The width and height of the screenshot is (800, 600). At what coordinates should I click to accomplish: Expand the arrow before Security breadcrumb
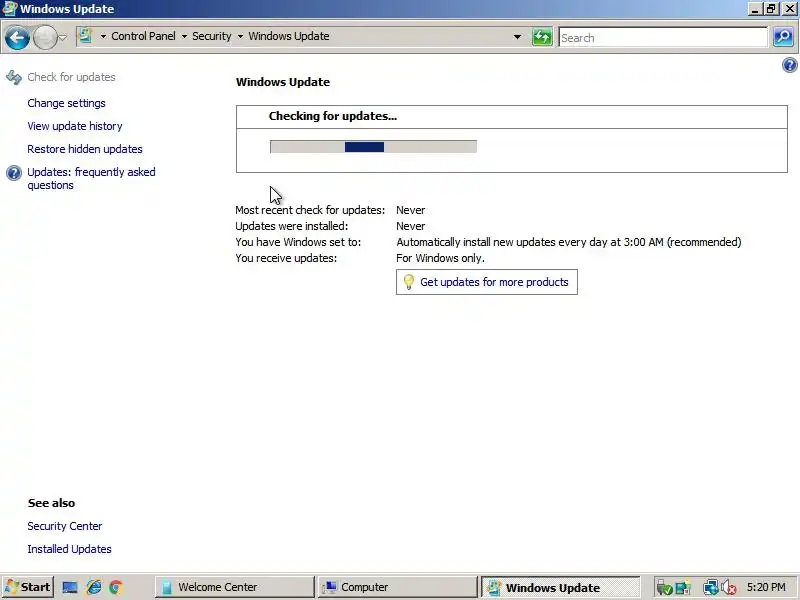coord(184,37)
